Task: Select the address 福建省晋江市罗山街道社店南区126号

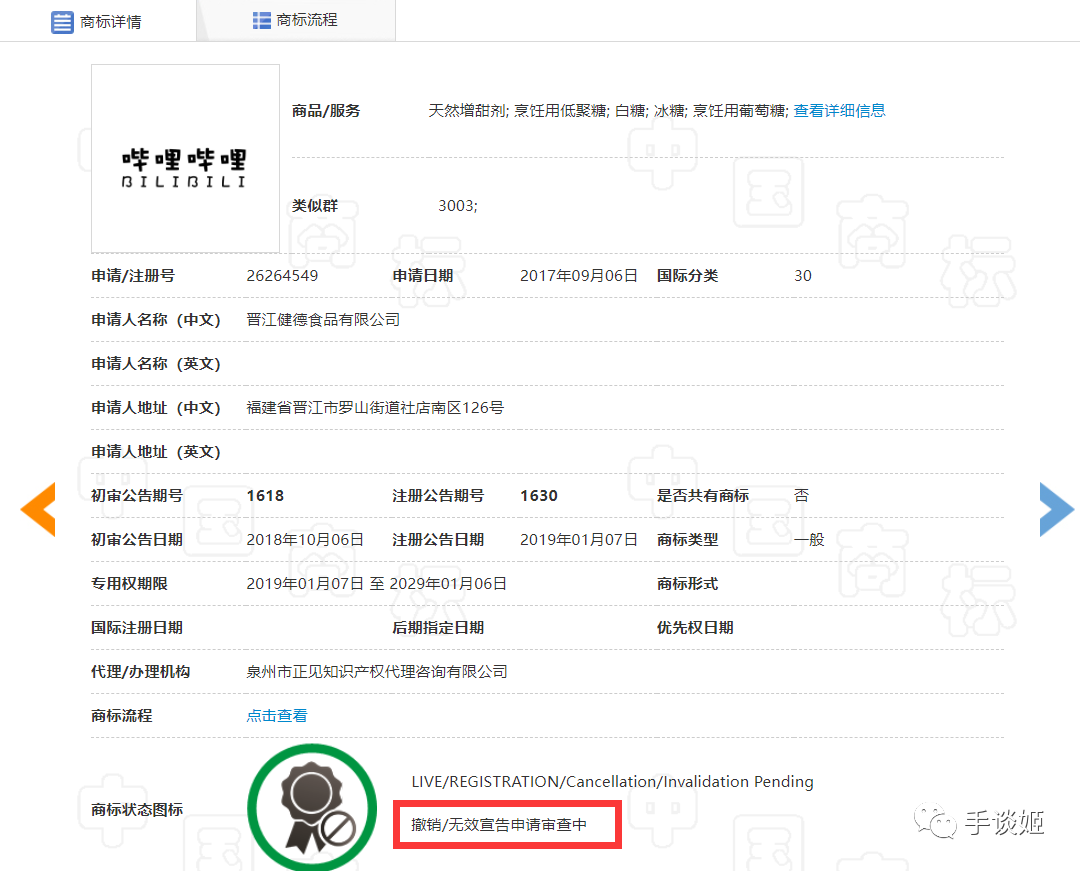Action: 375,408
